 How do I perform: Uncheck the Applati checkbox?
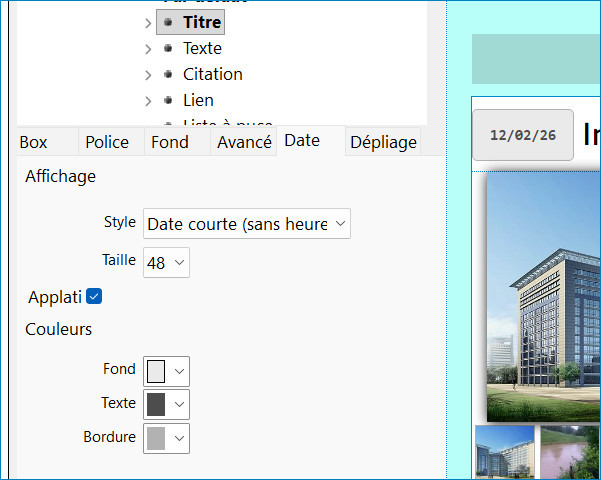click(x=94, y=297)
